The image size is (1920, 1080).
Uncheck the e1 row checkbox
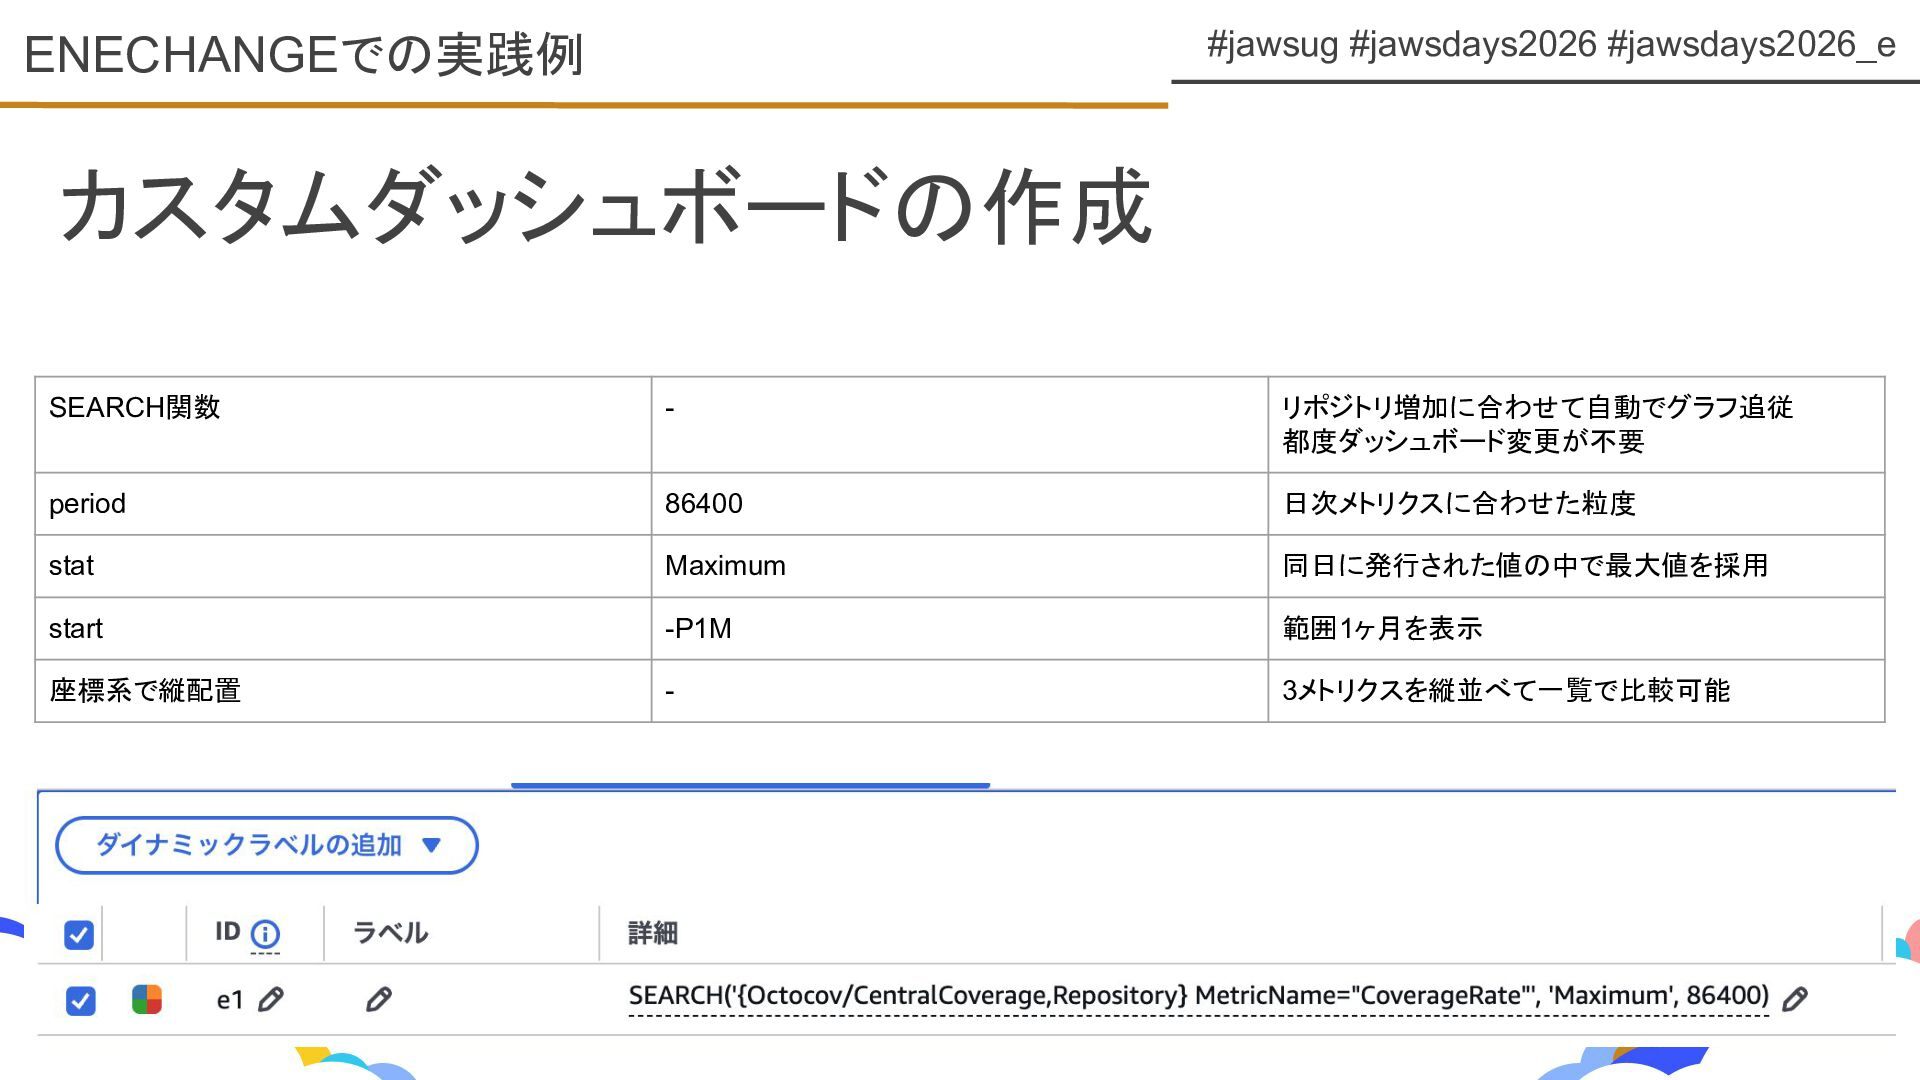[x=81, y=1000]
